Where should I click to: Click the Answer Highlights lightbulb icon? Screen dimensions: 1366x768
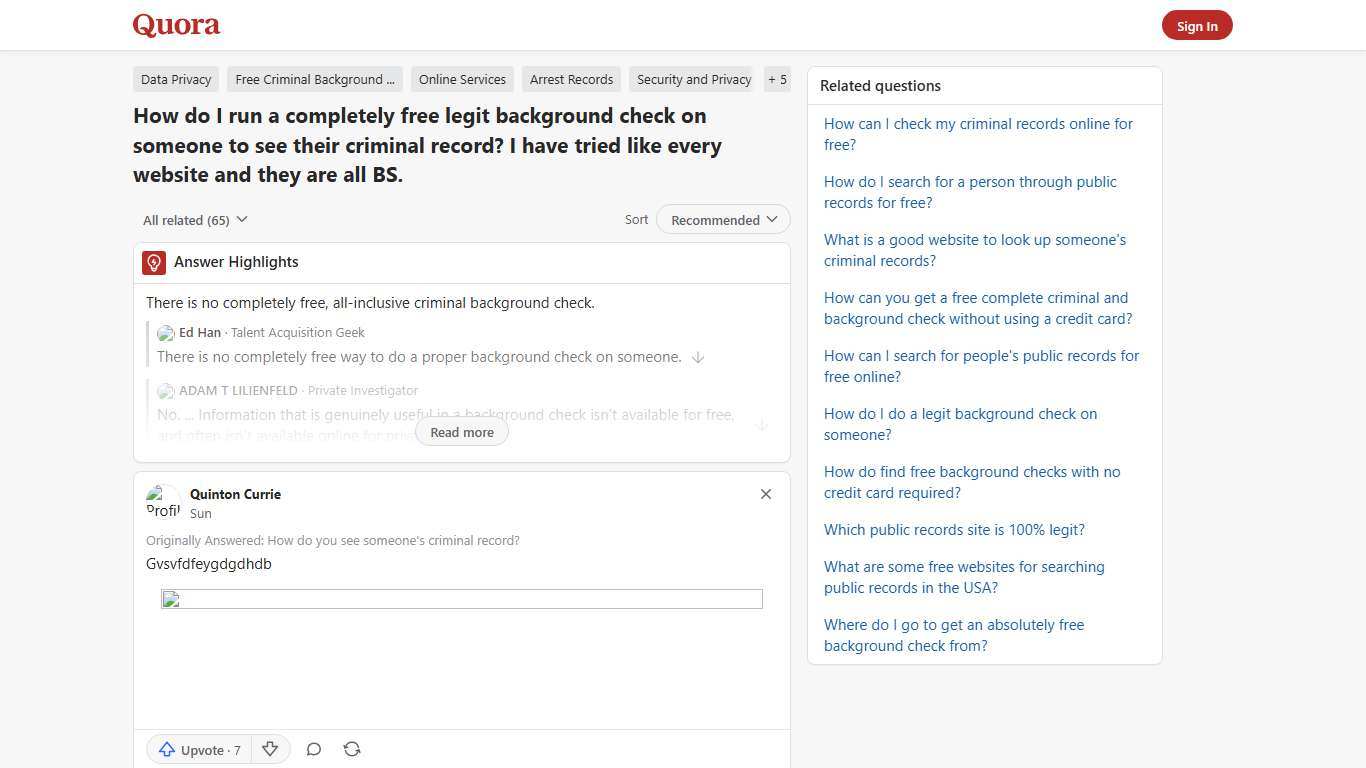click(153, 262)
